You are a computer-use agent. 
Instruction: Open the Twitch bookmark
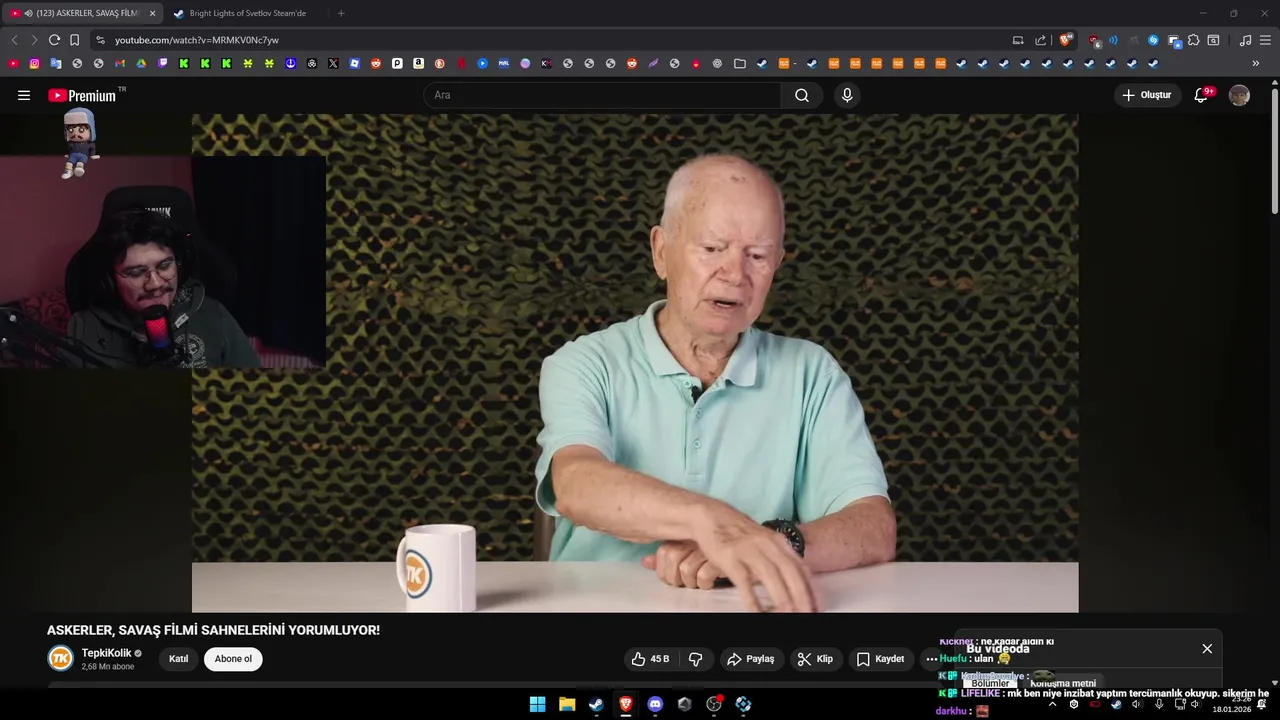(163, 63)
